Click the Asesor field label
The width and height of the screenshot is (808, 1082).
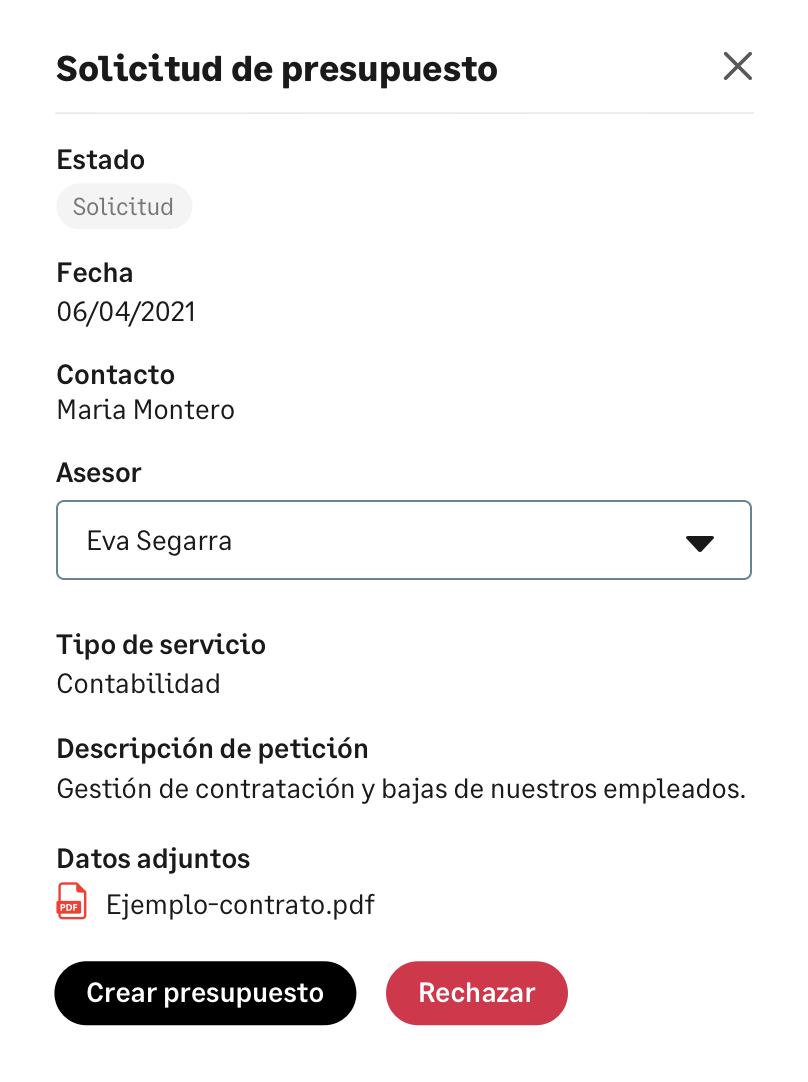click(x=99, y=473)
